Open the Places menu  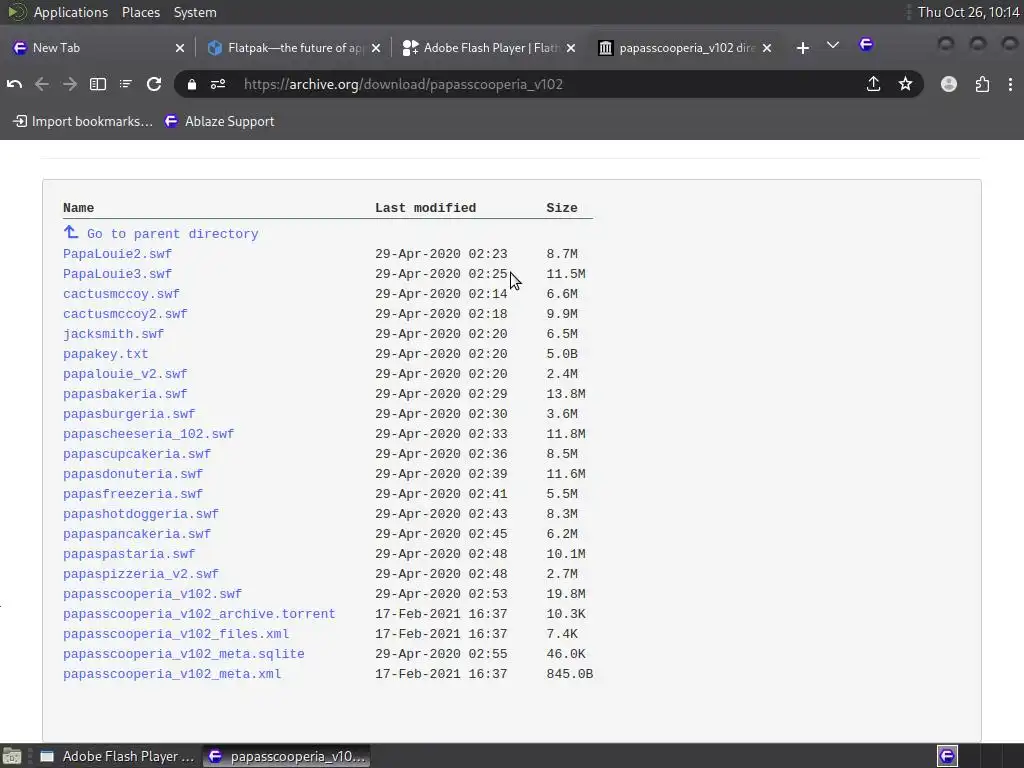(141, 12)
